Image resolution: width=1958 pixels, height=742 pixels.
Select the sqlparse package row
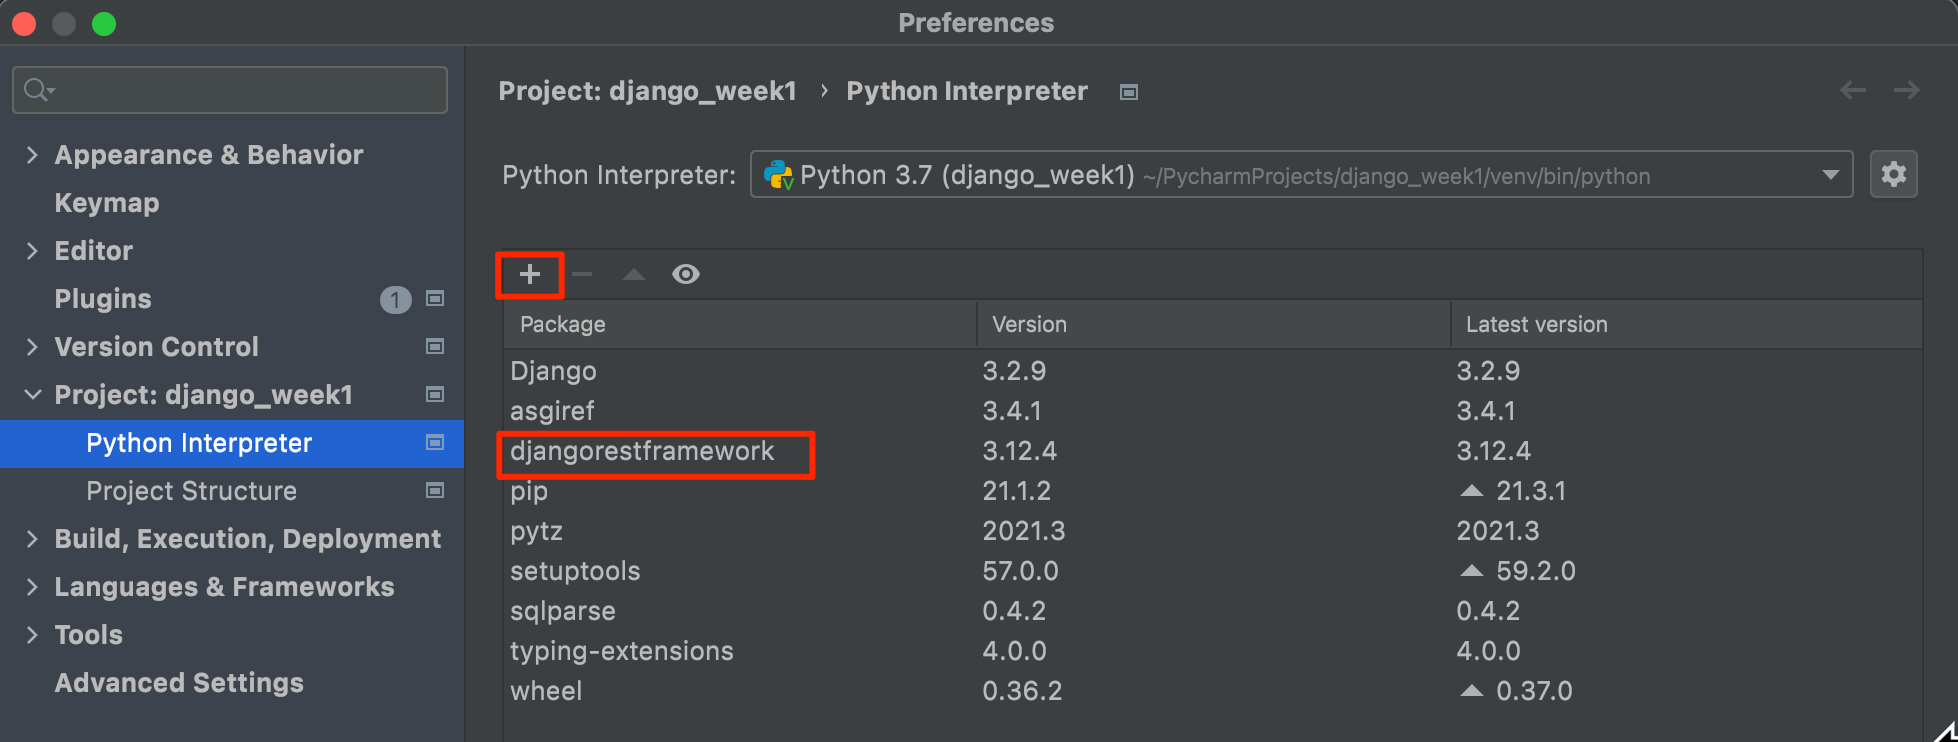tap(1213, 611)
